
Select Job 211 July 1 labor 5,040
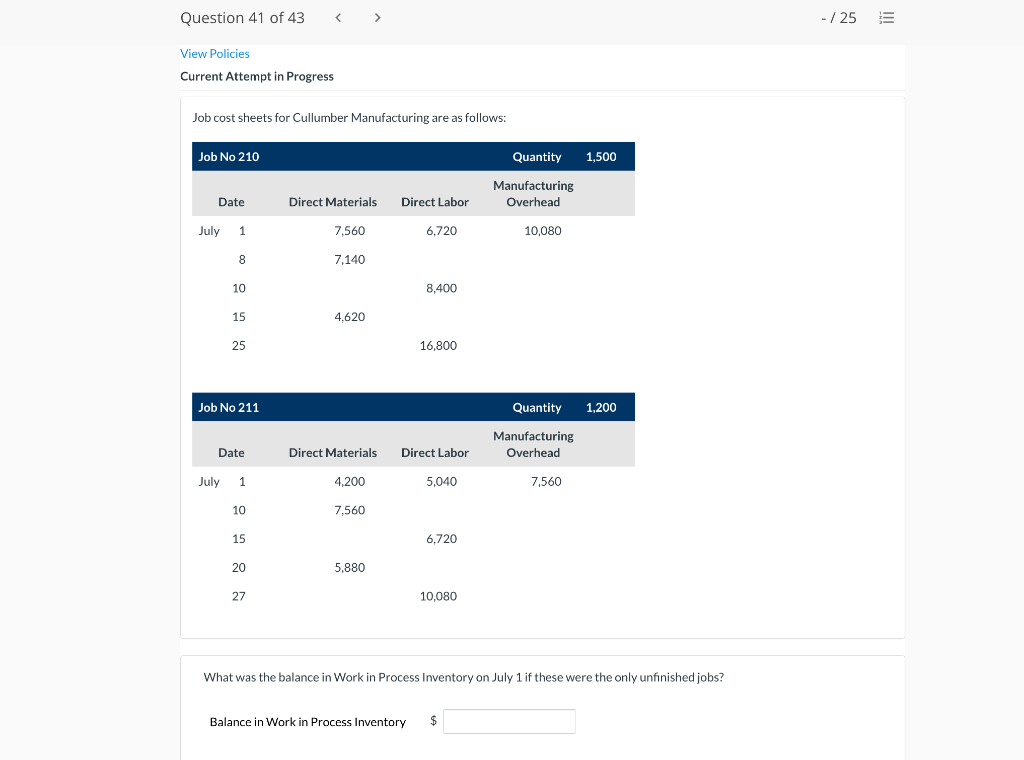(x=441, y=481)
